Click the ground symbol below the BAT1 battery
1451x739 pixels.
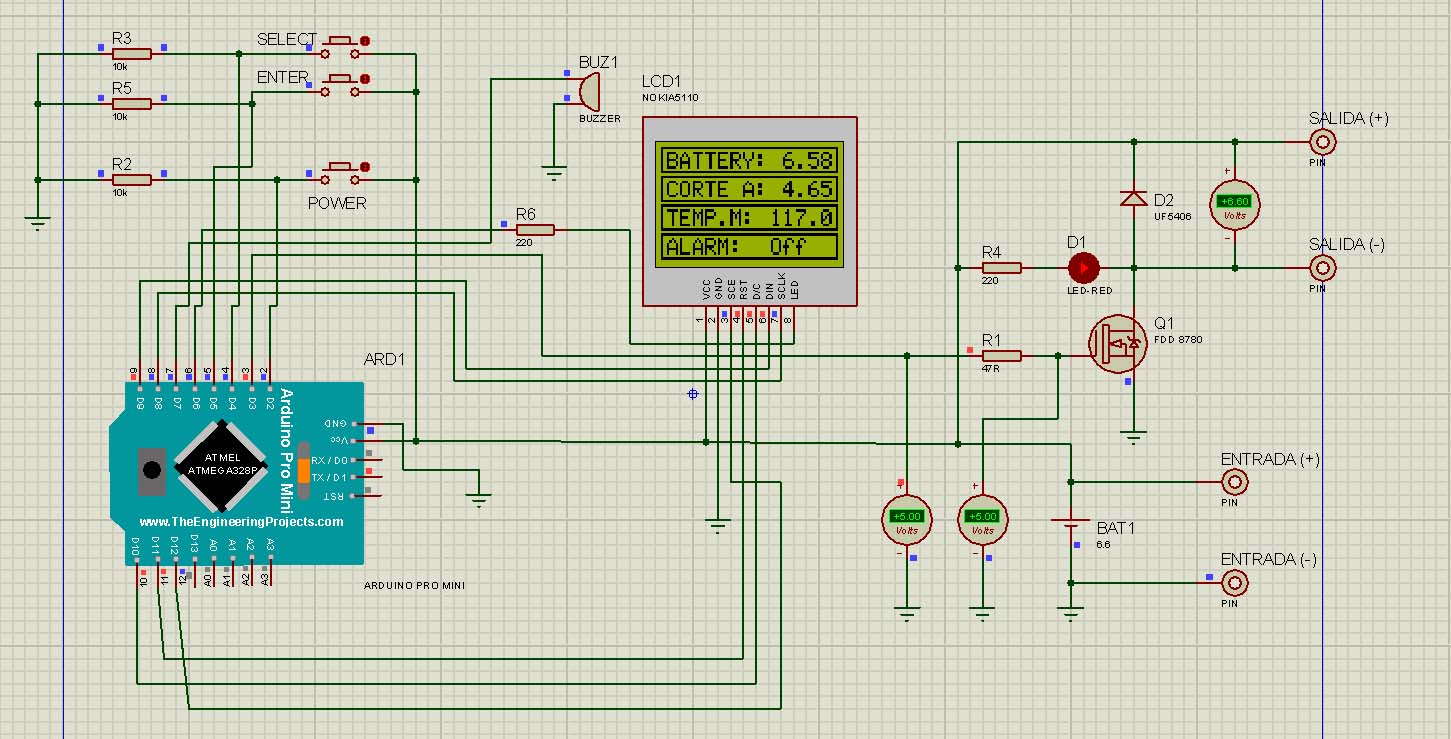pyautogui.click(x=1070, y=613)
